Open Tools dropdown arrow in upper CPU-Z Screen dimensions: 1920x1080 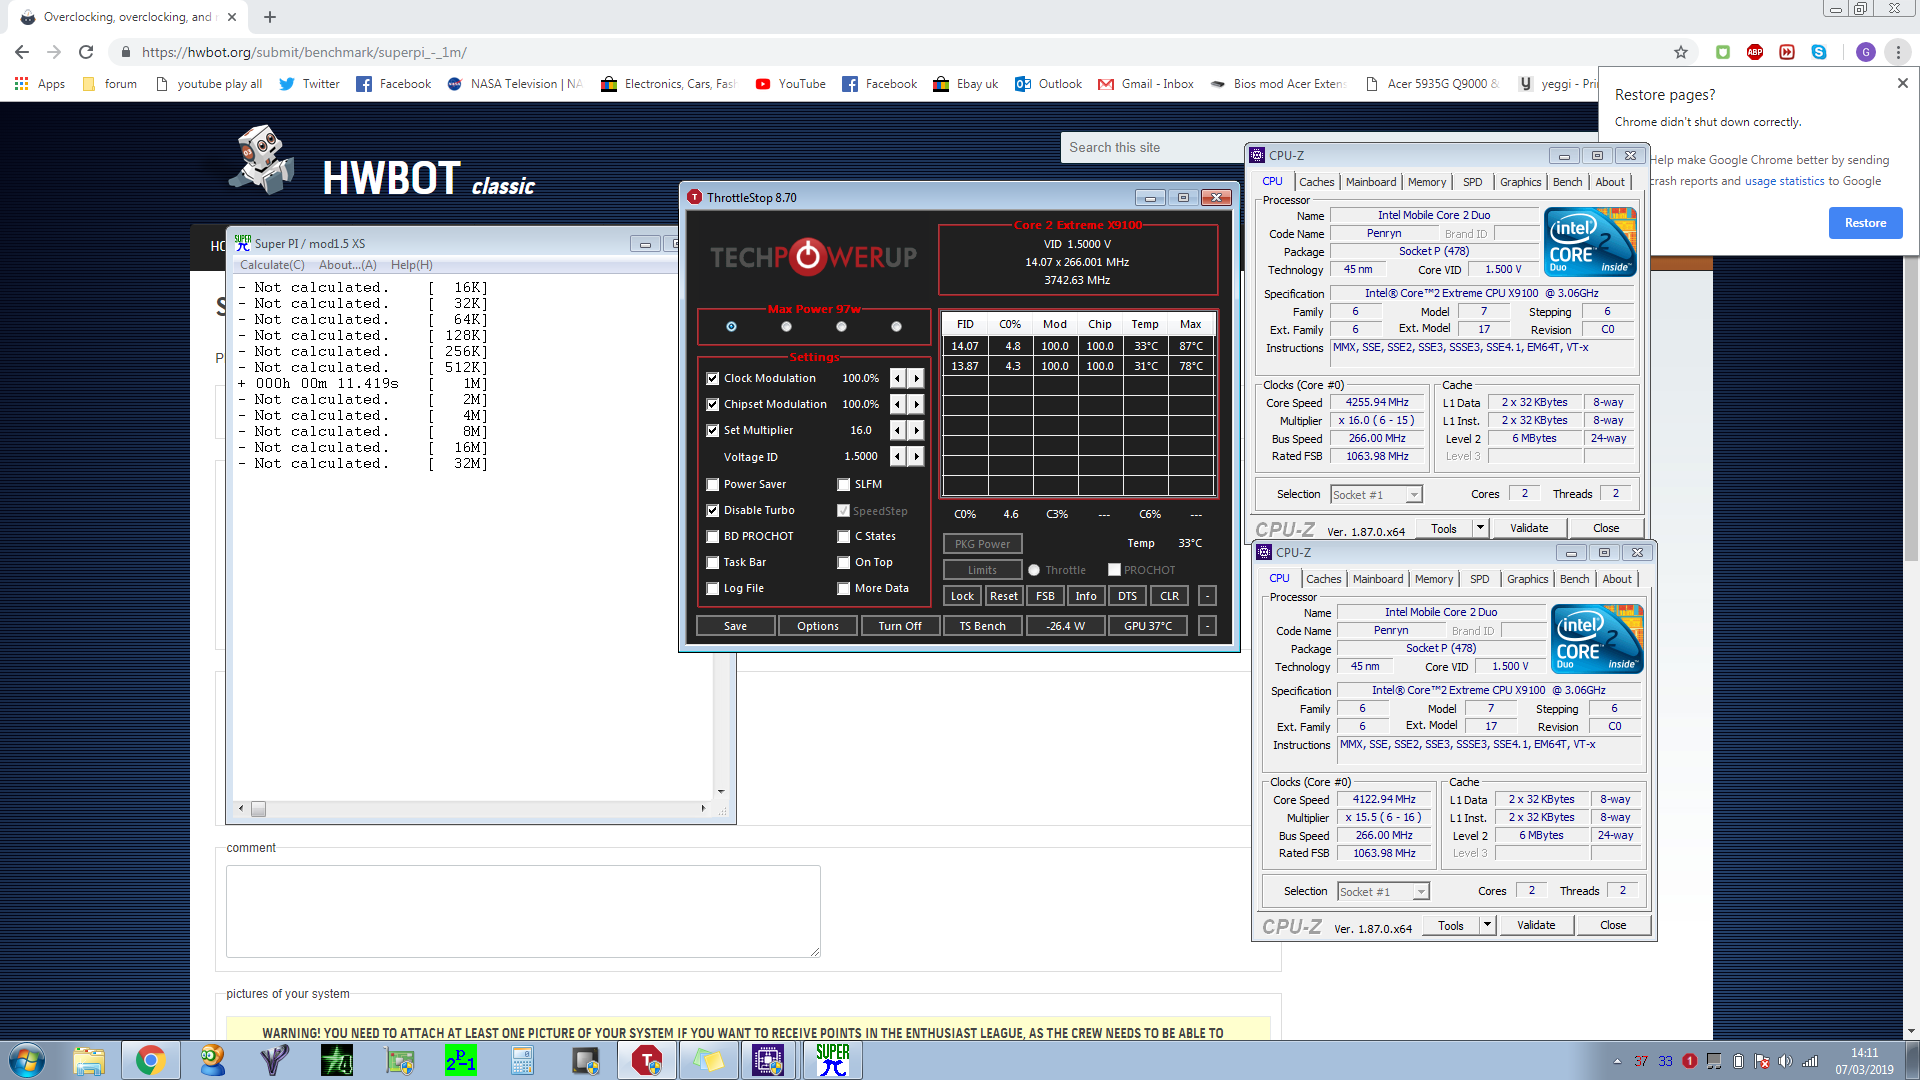[1480, 528]
